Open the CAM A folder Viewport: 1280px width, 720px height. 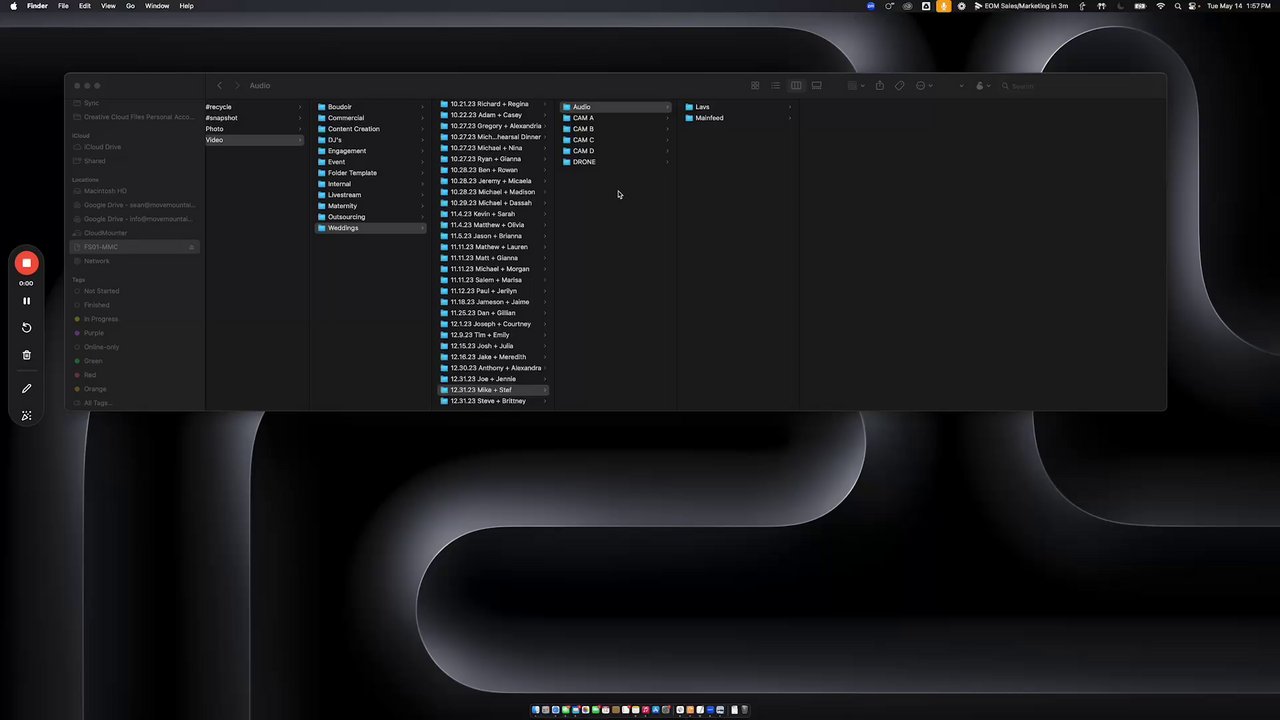(x=615, y=118)
